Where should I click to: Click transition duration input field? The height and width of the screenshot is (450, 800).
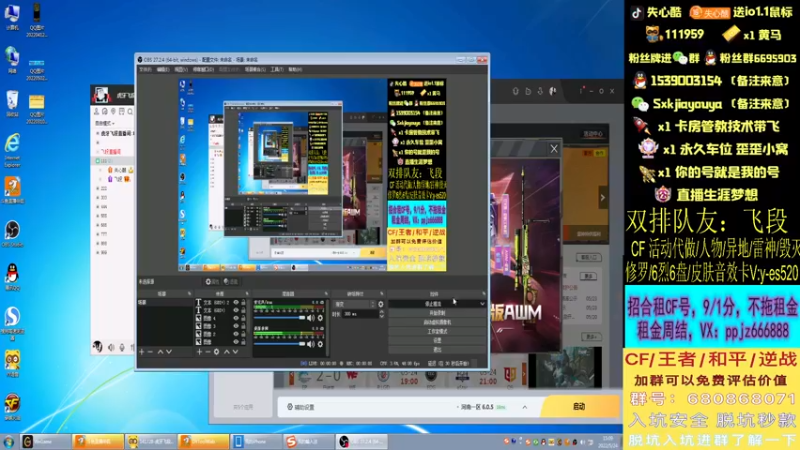360,314
